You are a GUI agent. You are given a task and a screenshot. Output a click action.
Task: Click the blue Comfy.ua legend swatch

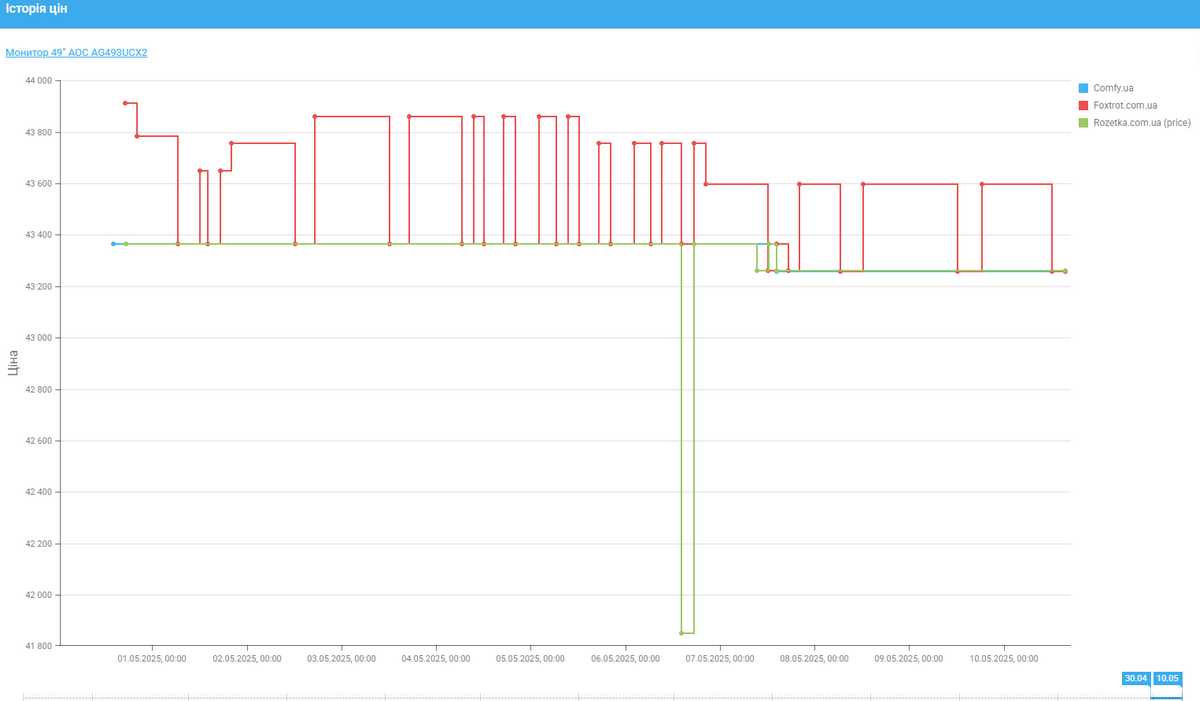(1083, 88)
